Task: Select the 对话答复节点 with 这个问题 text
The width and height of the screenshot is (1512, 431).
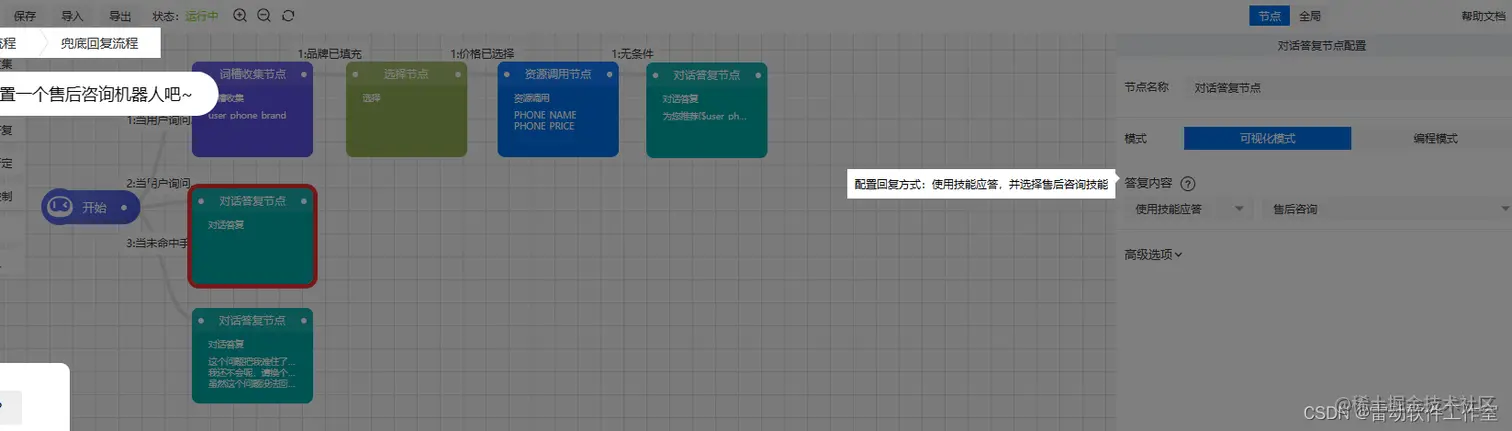Action: (252, 355)
